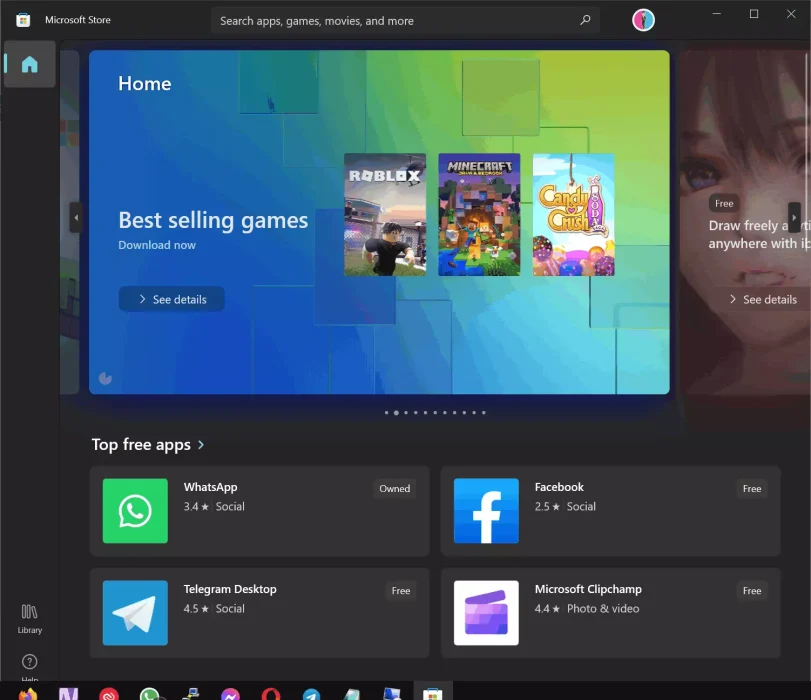Click the WhatsApp app icon

click(x=135, y=511)
